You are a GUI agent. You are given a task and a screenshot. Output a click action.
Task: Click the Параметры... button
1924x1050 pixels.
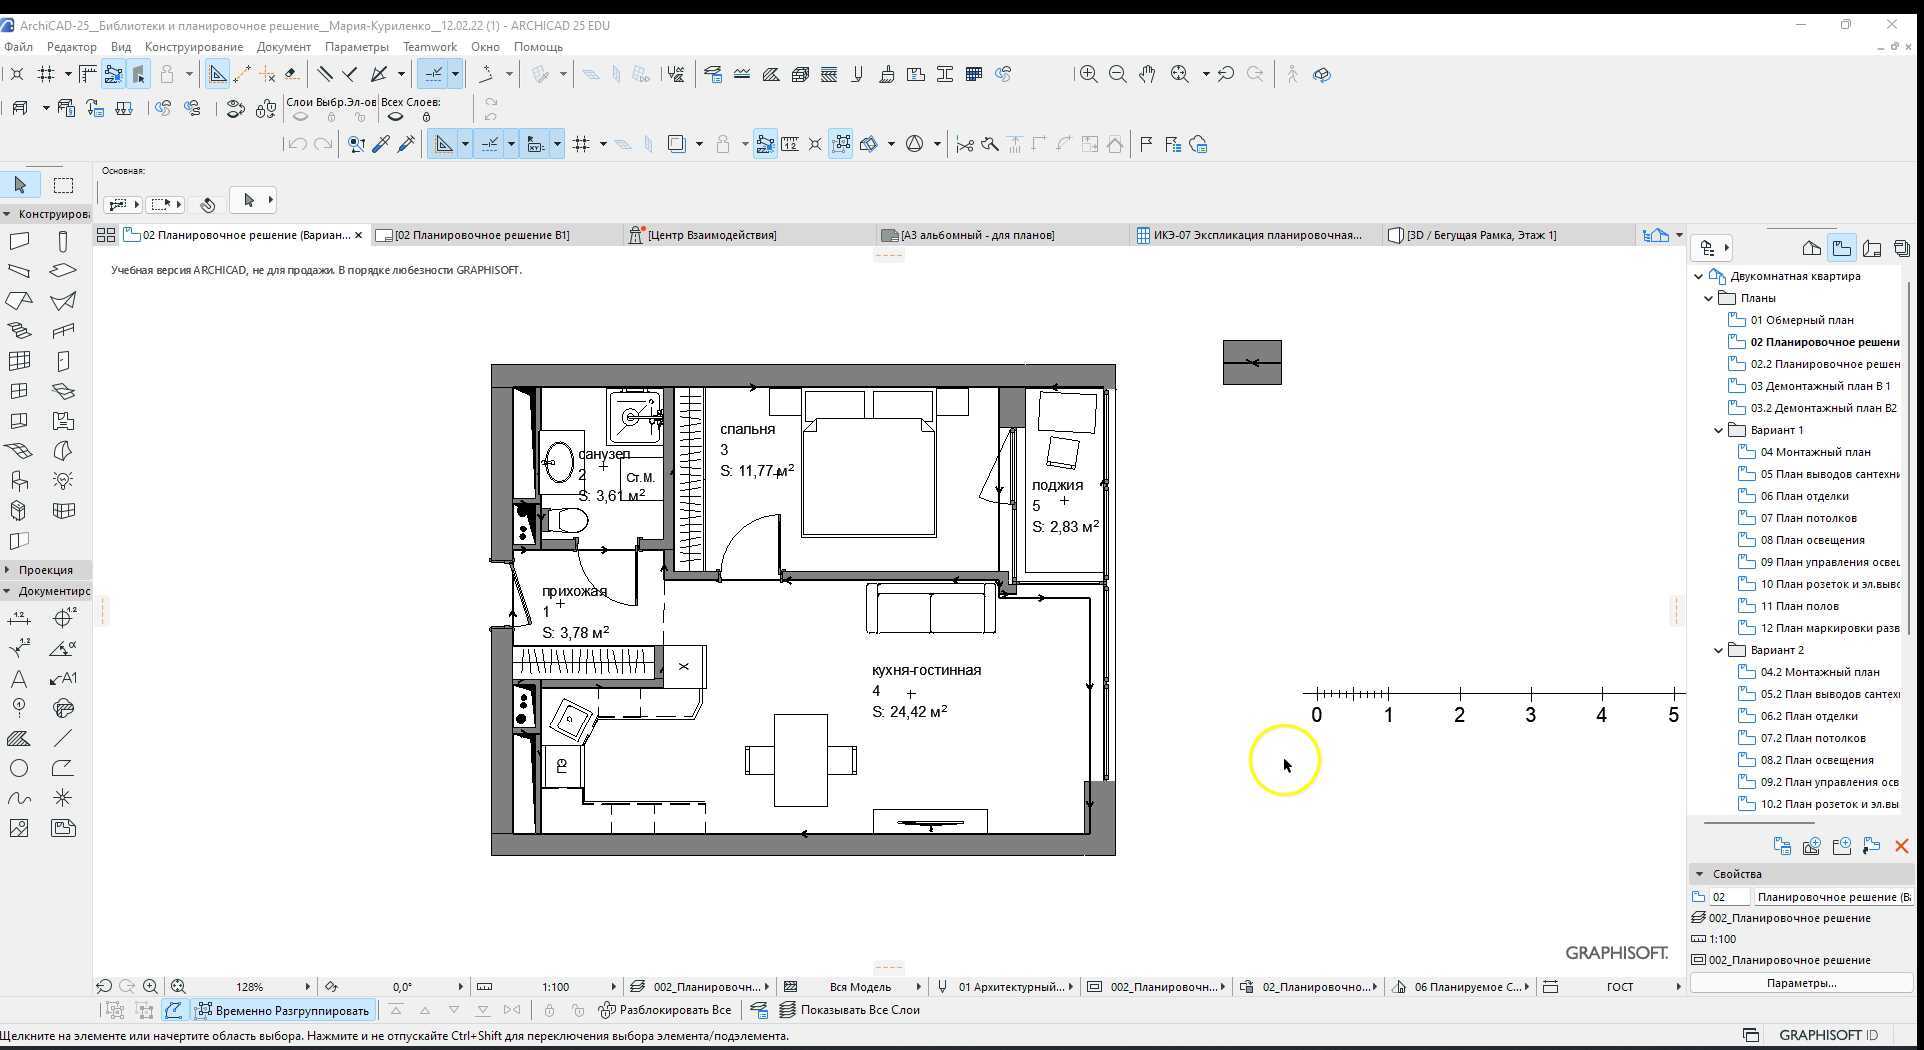1800,983
